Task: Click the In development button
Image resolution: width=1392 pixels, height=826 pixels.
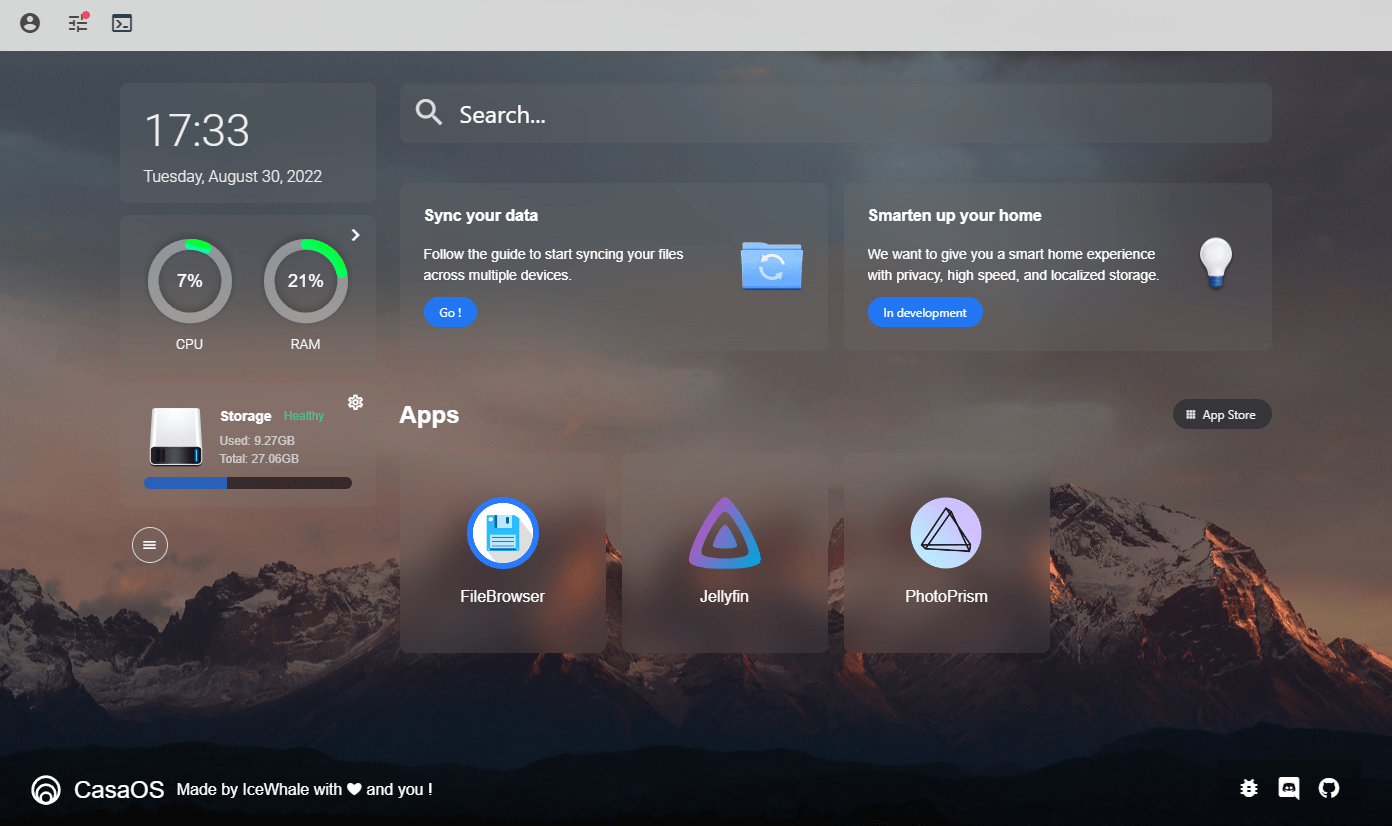Action: [x=925, y=313]
